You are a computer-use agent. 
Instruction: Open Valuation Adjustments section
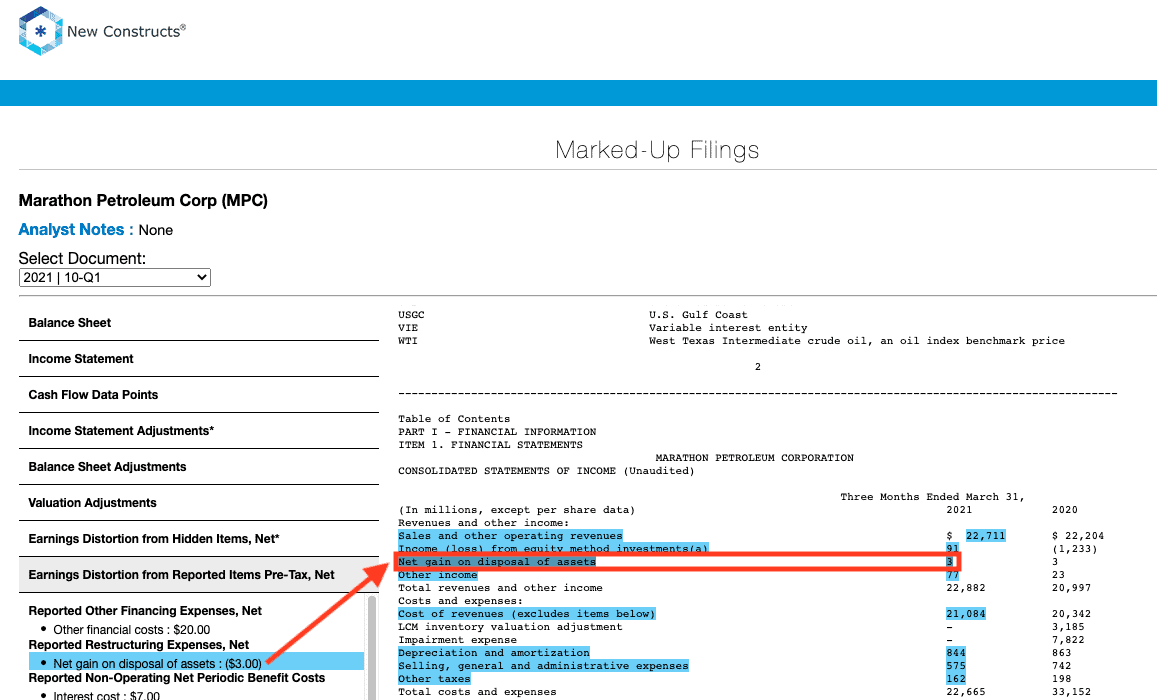click(198, 503)
